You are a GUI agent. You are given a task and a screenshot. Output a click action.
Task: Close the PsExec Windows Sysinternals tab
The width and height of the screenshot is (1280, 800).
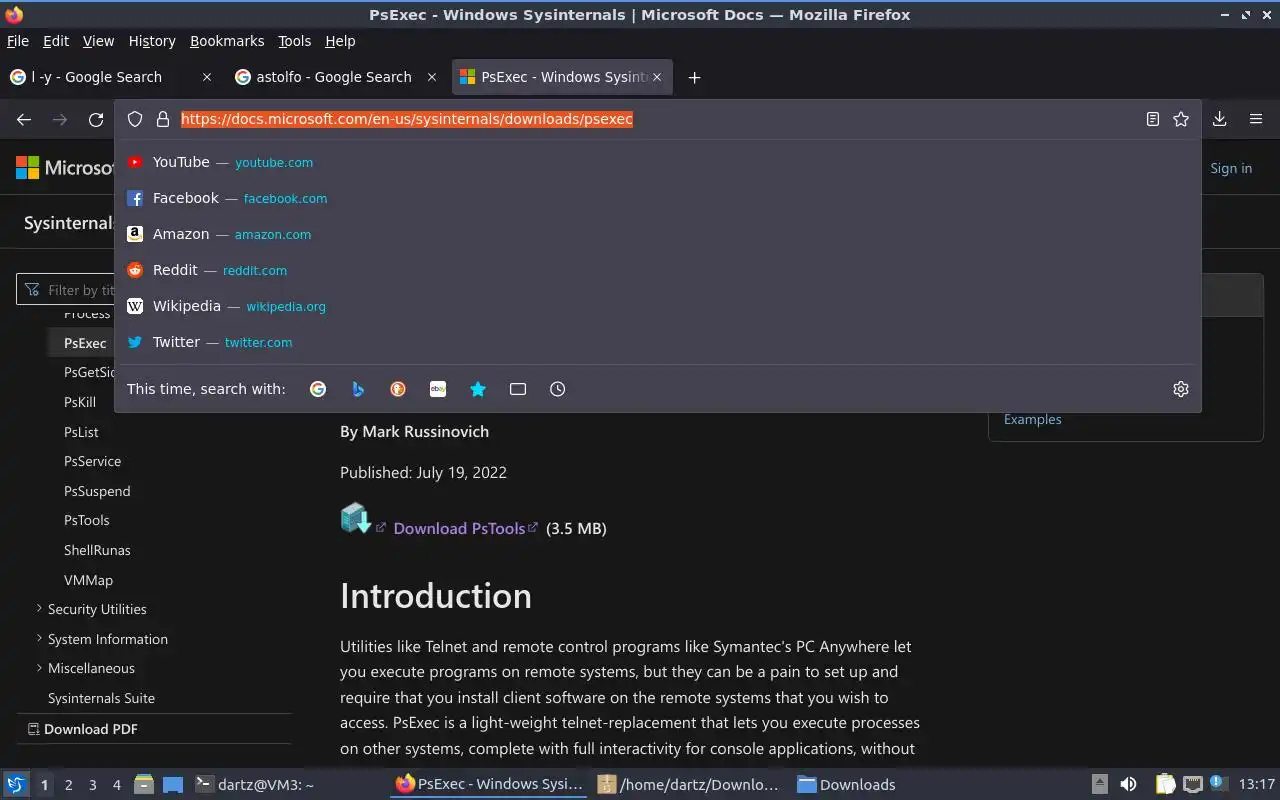(x=657, y=77)
